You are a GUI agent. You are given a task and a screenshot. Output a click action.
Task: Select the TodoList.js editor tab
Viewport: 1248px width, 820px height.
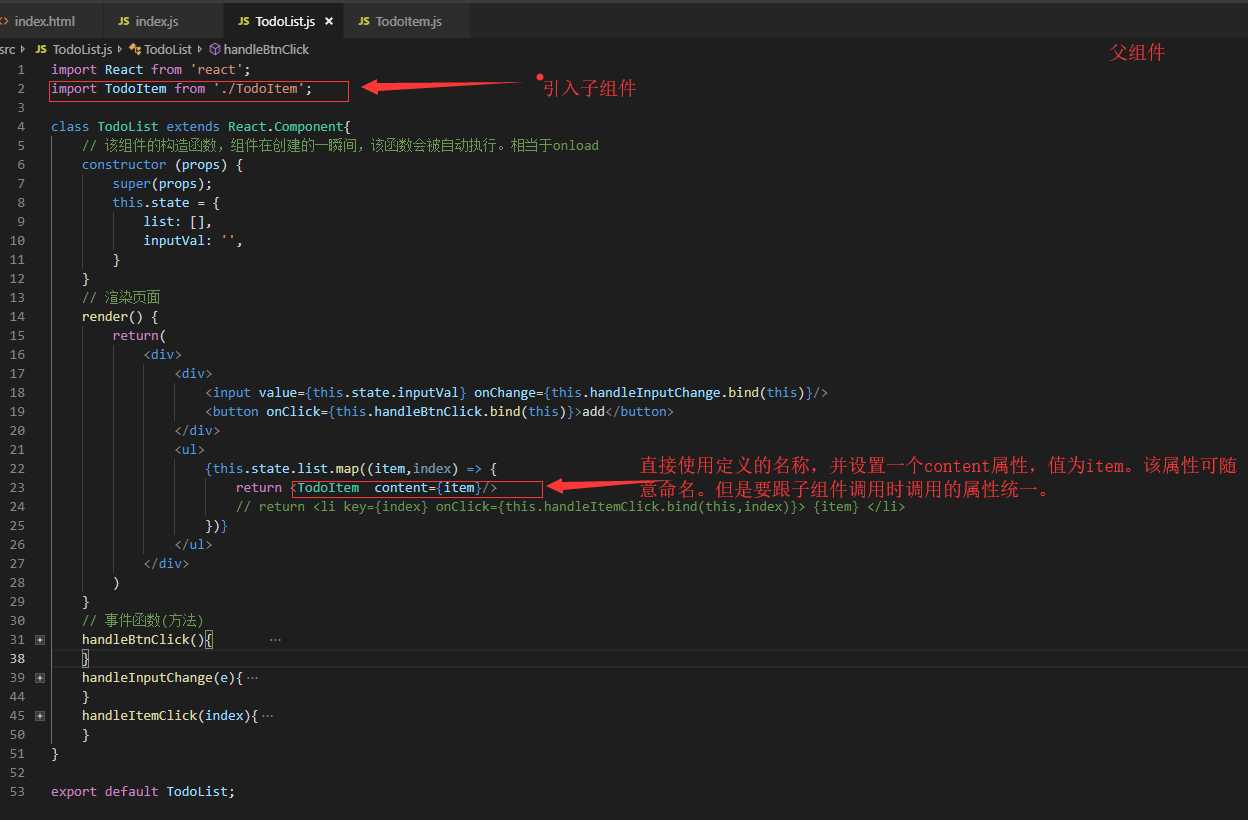[x=283, y=21]
